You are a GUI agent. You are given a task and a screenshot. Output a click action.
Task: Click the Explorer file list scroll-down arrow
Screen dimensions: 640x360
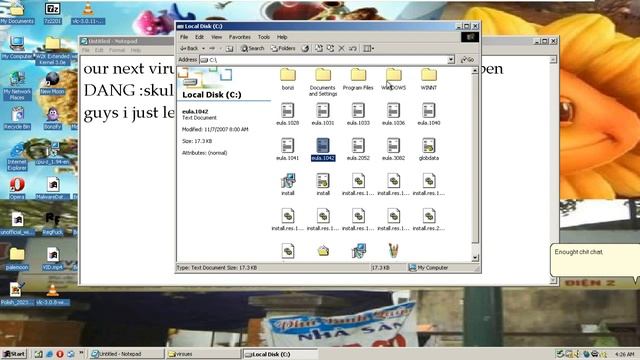click(x=475, y=258)
